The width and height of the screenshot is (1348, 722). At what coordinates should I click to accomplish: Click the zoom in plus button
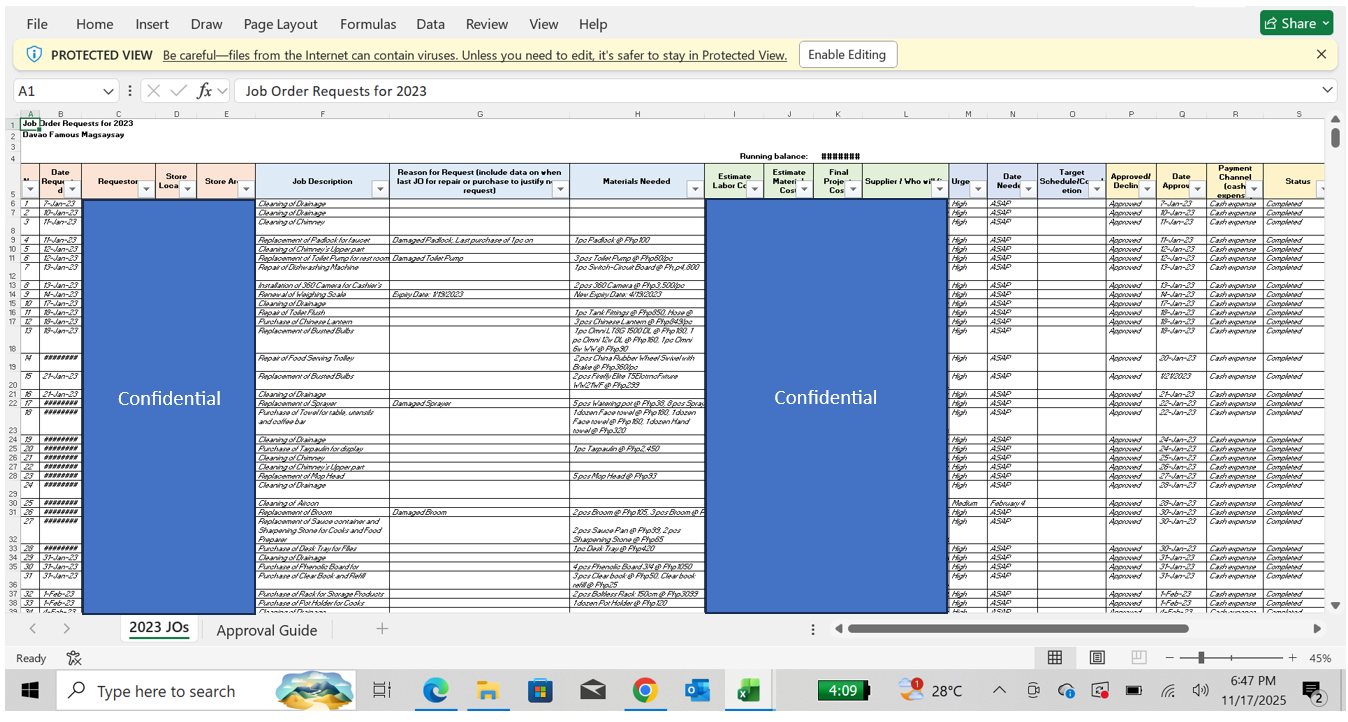point(1292,658)
